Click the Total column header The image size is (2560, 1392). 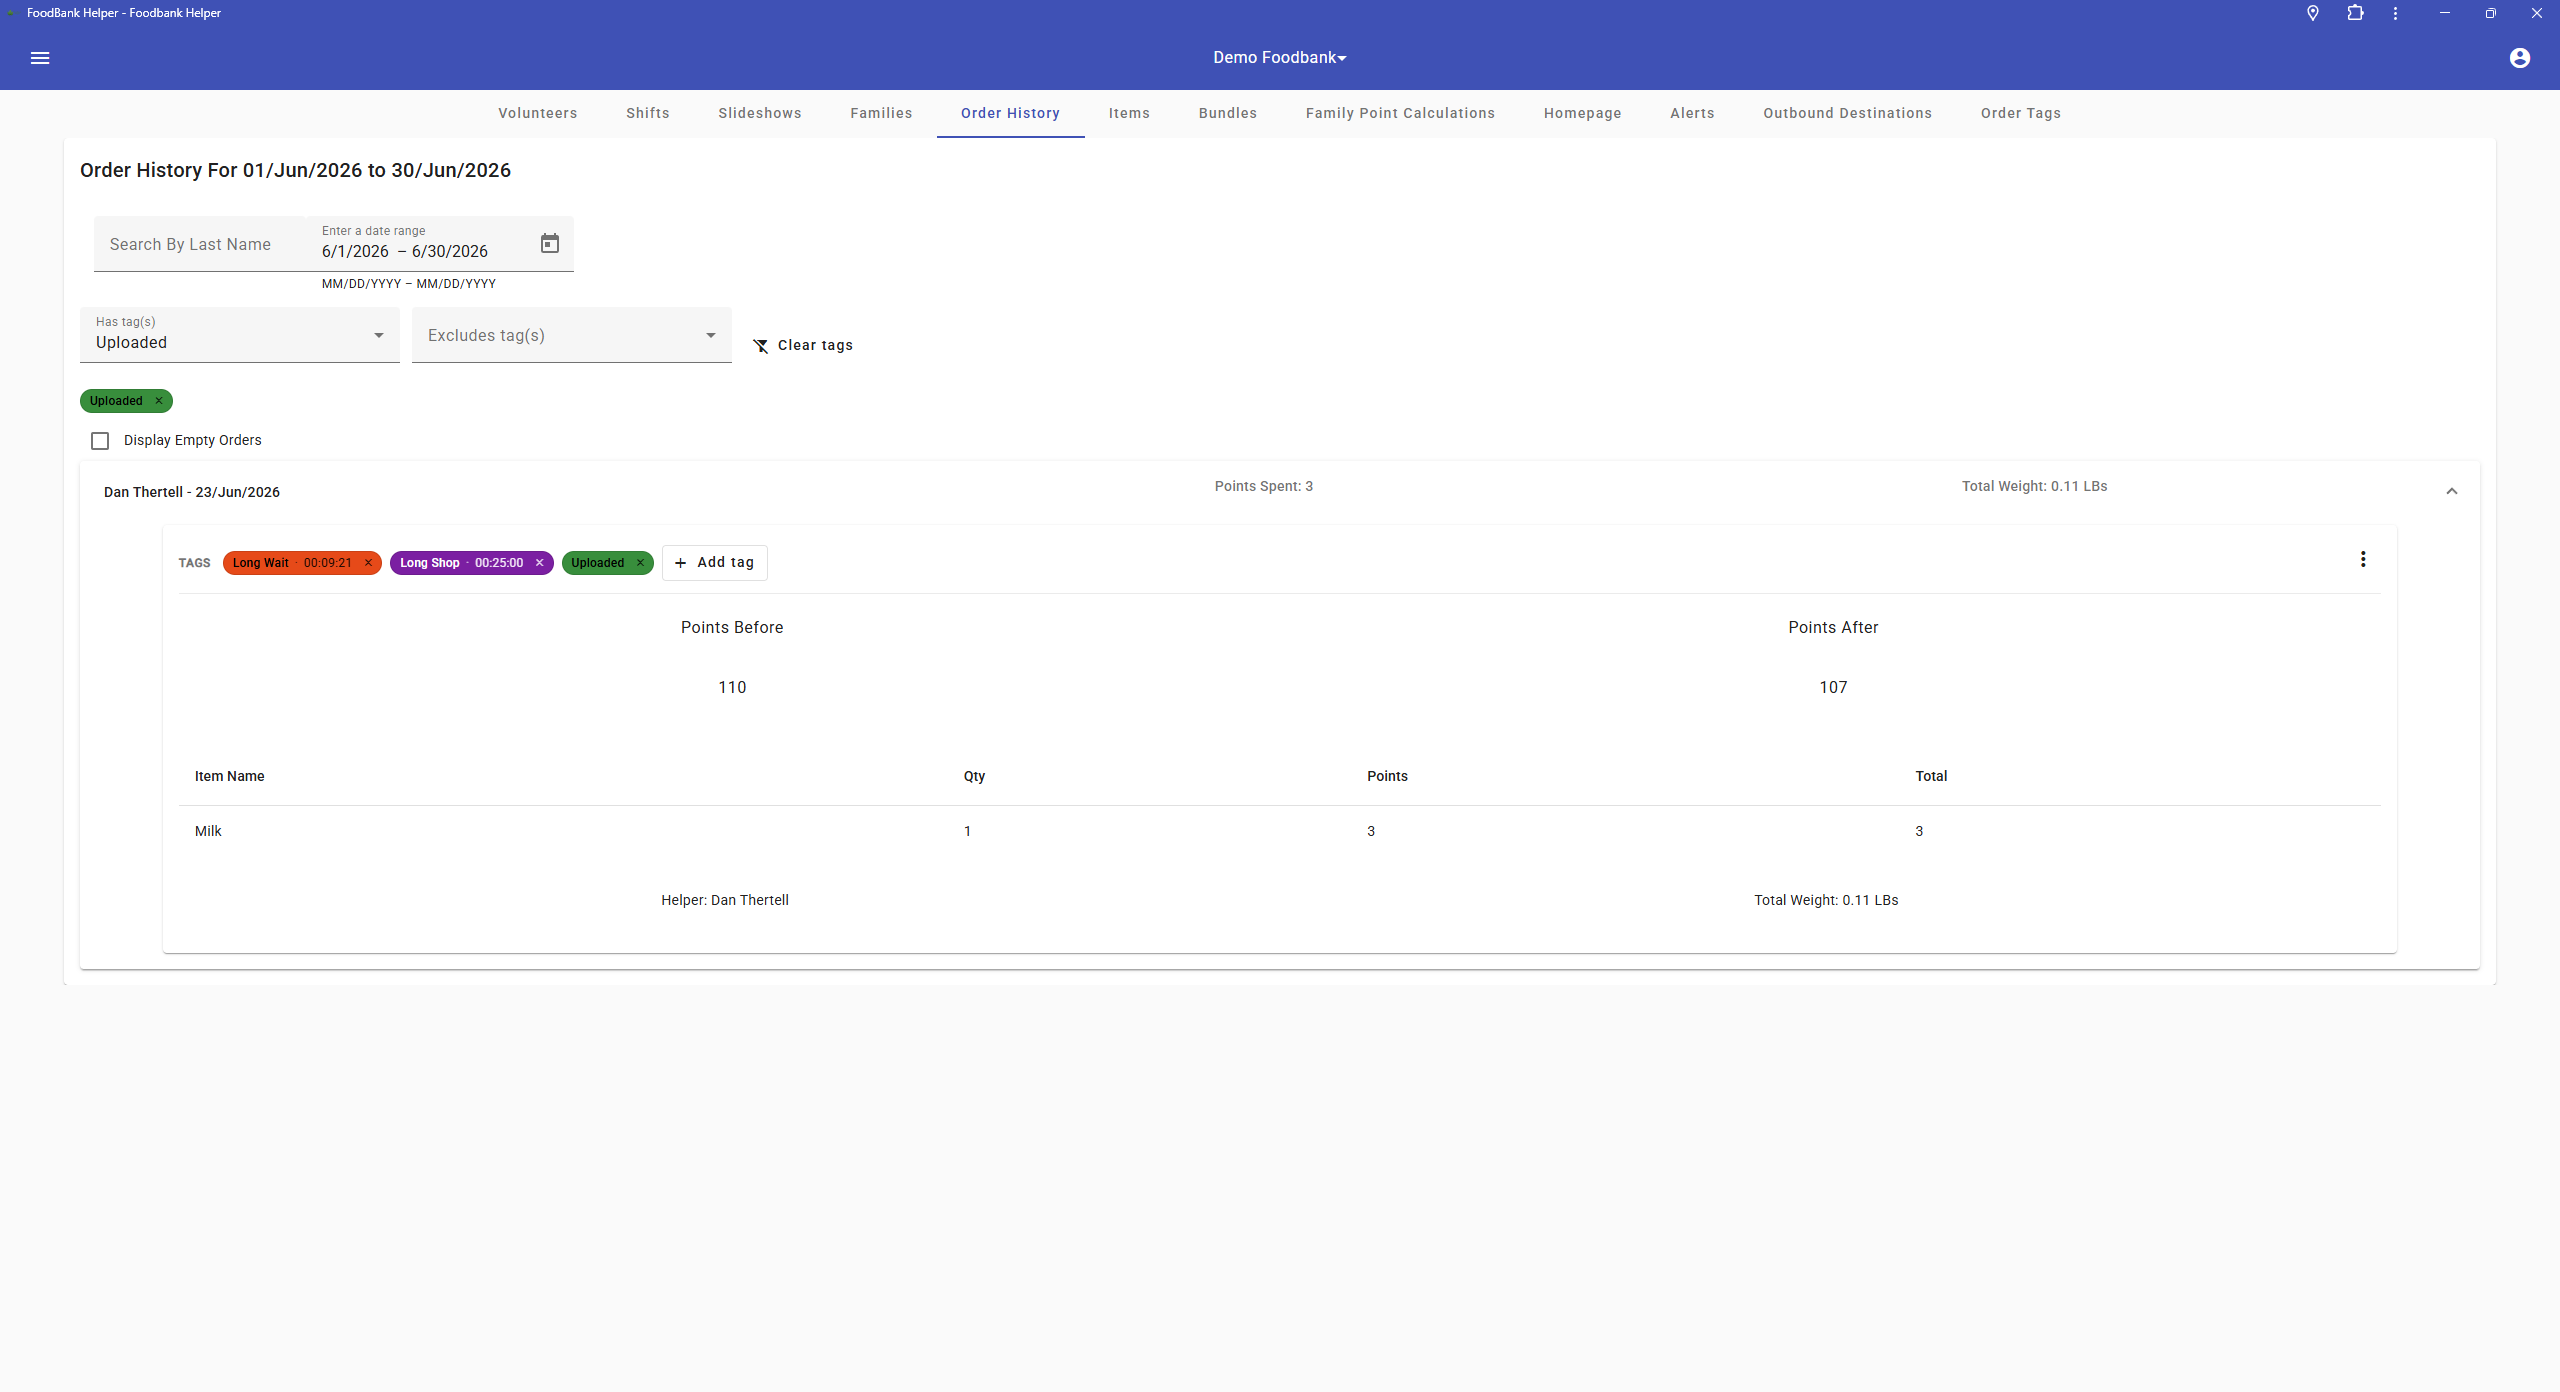click(1931, 776)
